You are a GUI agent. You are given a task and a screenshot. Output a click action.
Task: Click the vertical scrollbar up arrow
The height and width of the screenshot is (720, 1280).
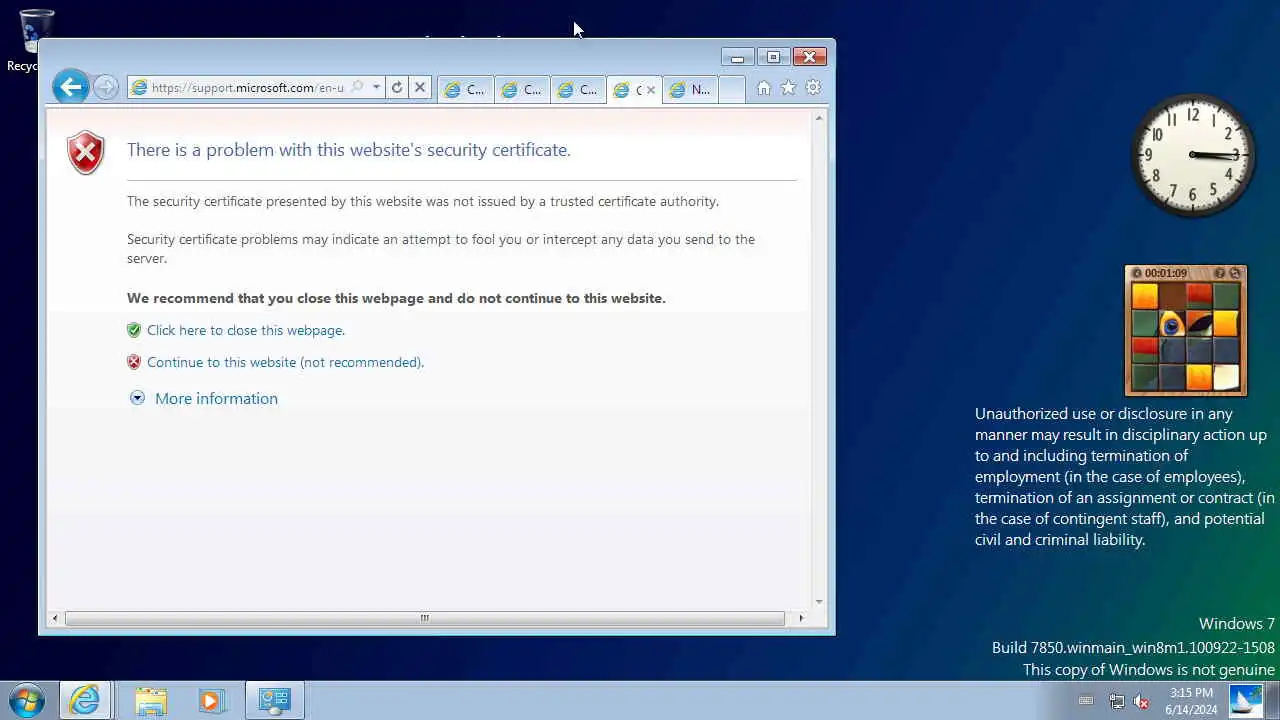(819, 118)
